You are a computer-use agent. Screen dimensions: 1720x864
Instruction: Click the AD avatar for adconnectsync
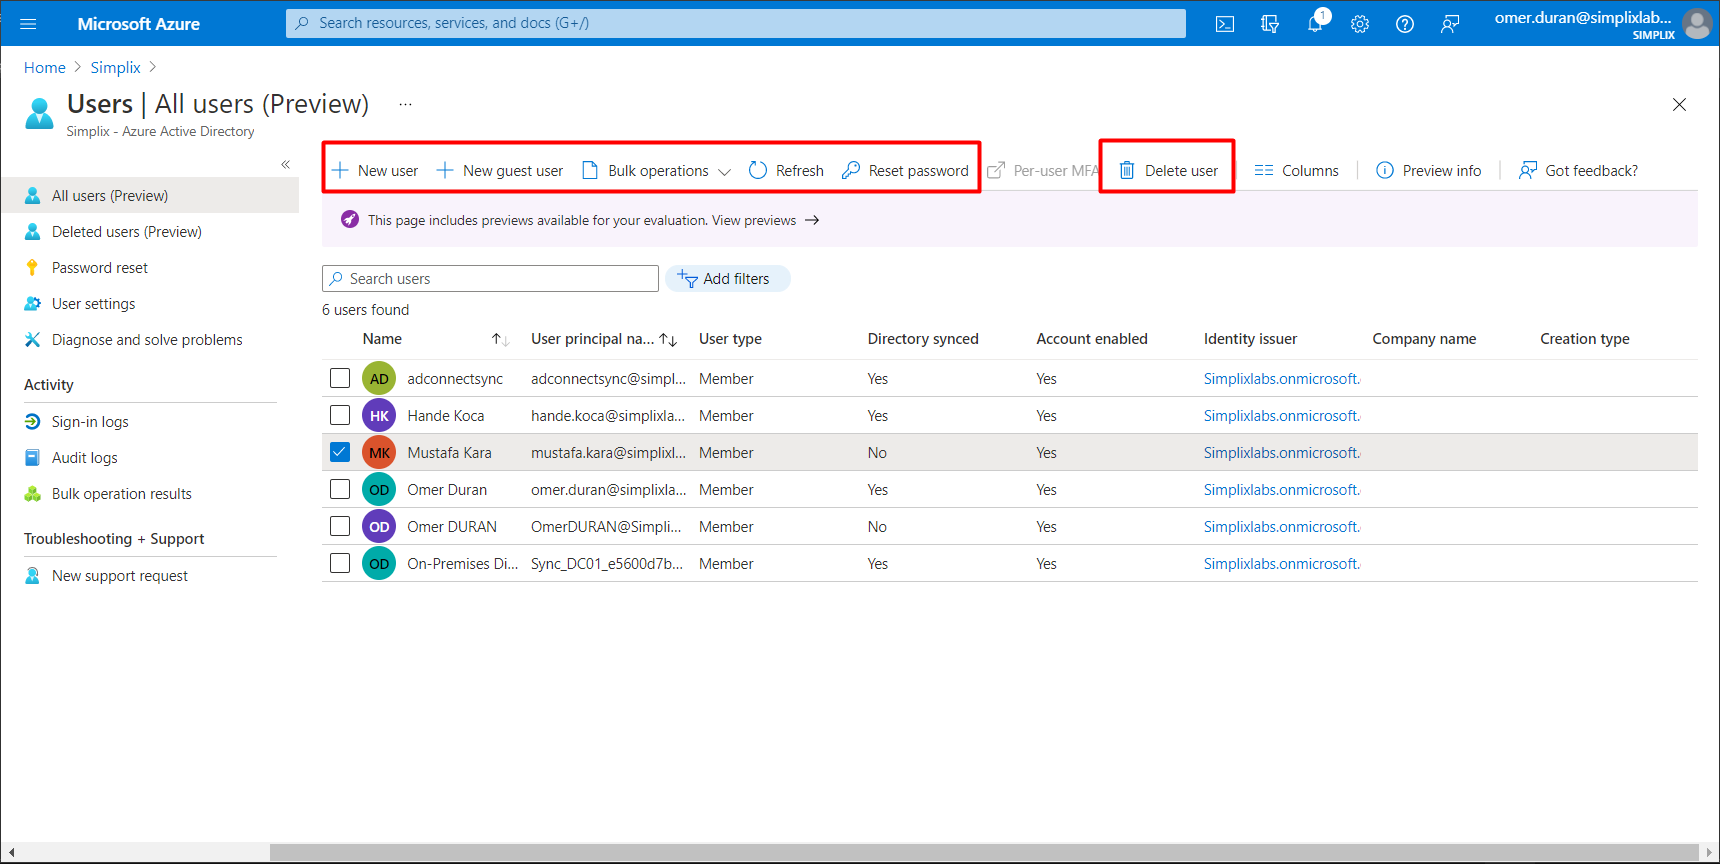[x=379, y=379]
